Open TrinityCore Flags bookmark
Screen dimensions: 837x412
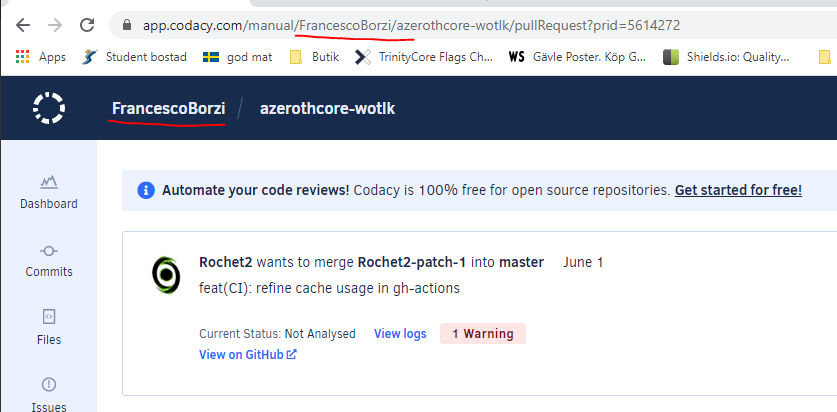(x=424, y=57)
